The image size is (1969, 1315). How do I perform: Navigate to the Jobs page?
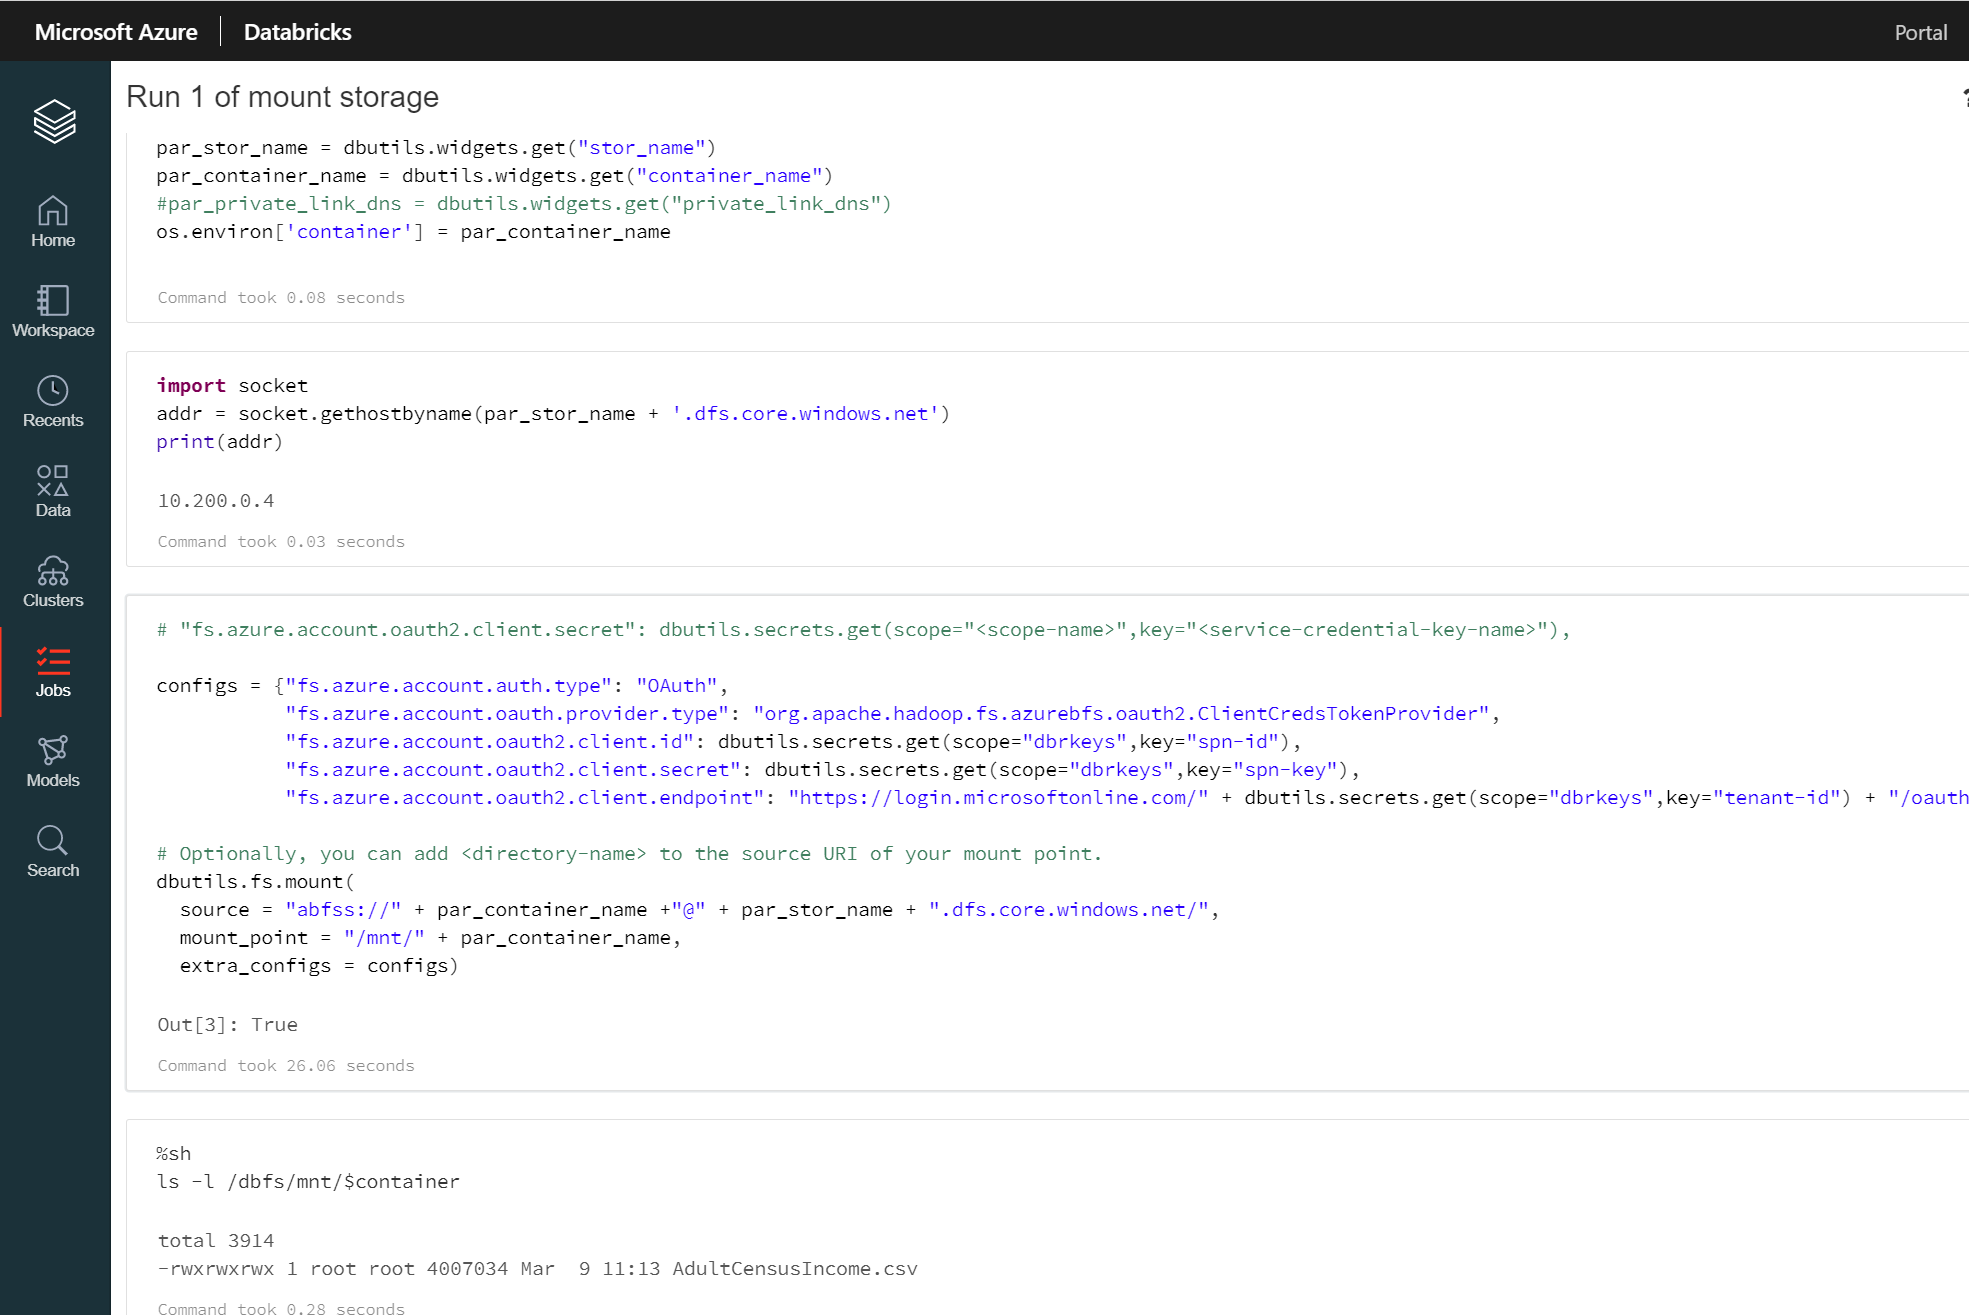52,671
